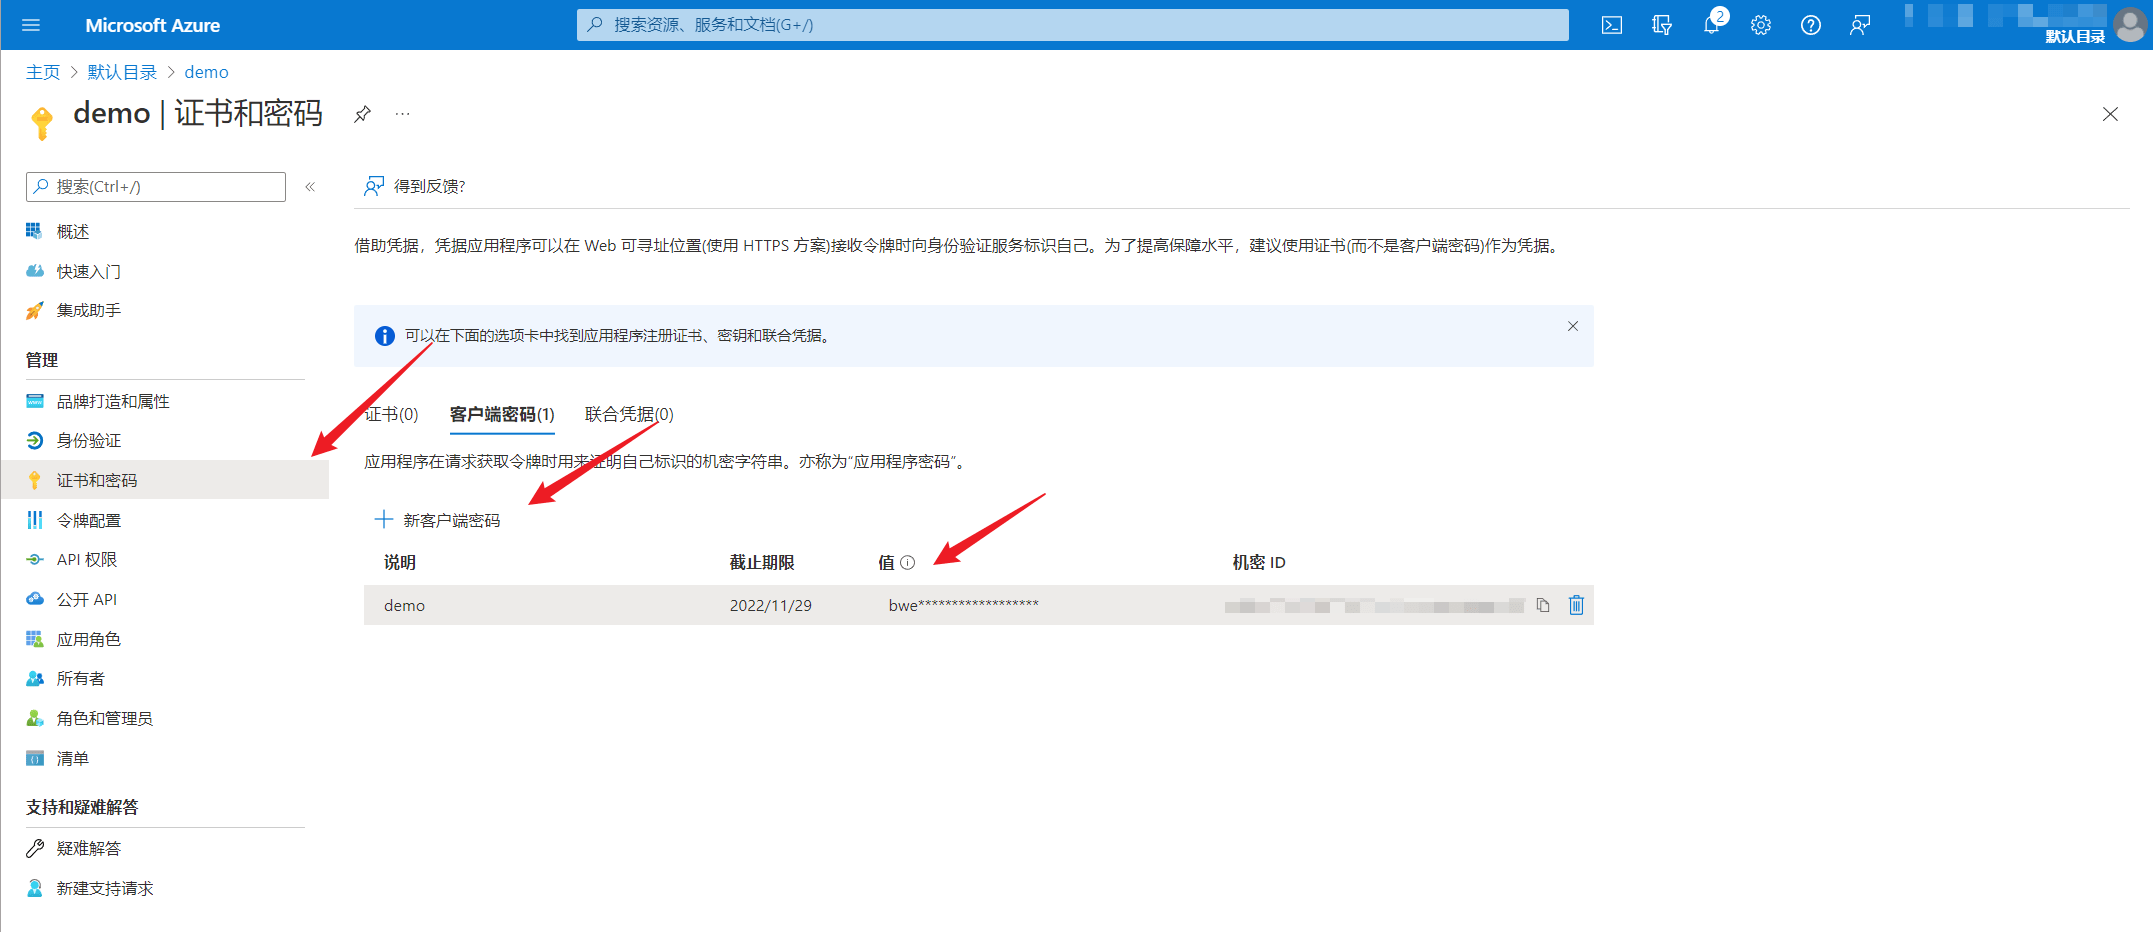Delete the demo client secret
Screen dimensions: 2153x932
tap(1576, 605)
